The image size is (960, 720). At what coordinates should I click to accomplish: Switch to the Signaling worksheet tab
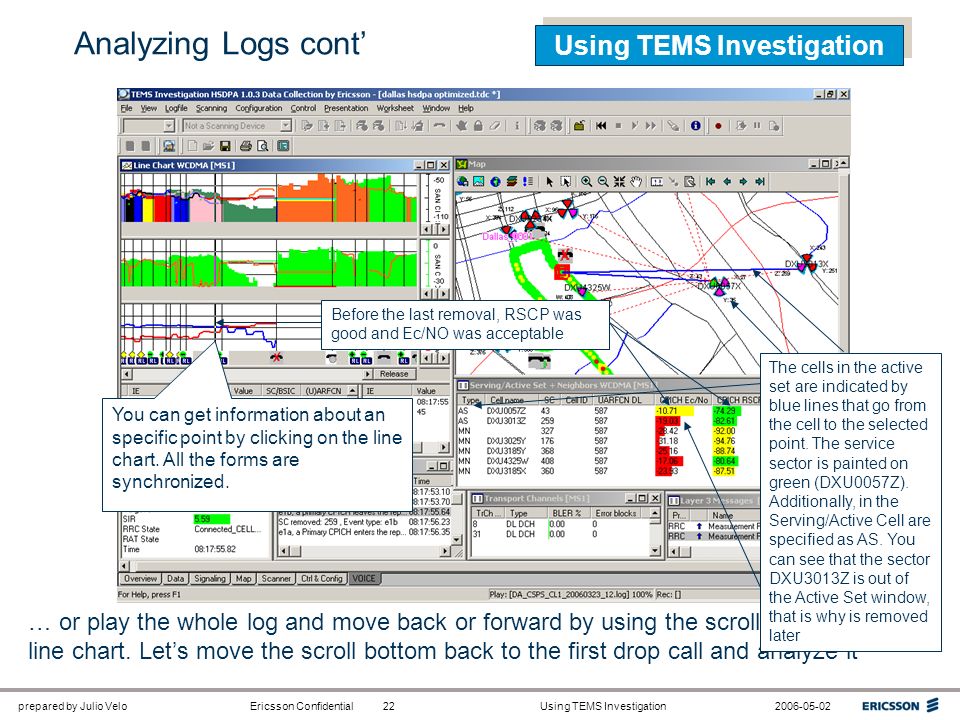pyautogui.click(x=209, y=579)
